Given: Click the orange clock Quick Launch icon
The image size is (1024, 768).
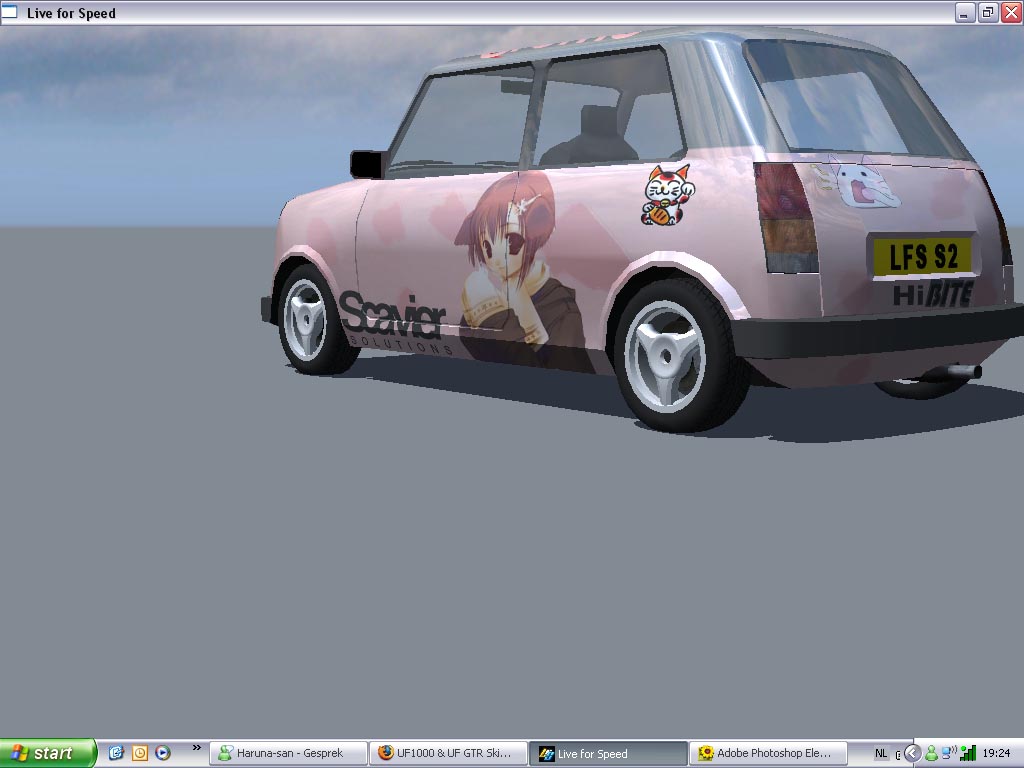Looking at the screenshot, I should click(x=140, y=753).
